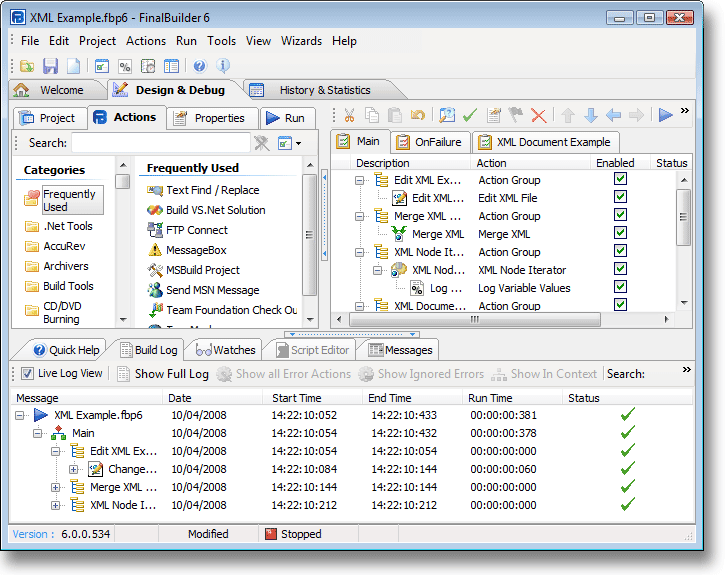Open the Wizards menu
The width and height of the screenshot is (726, 575).
[x=301, y=41]
